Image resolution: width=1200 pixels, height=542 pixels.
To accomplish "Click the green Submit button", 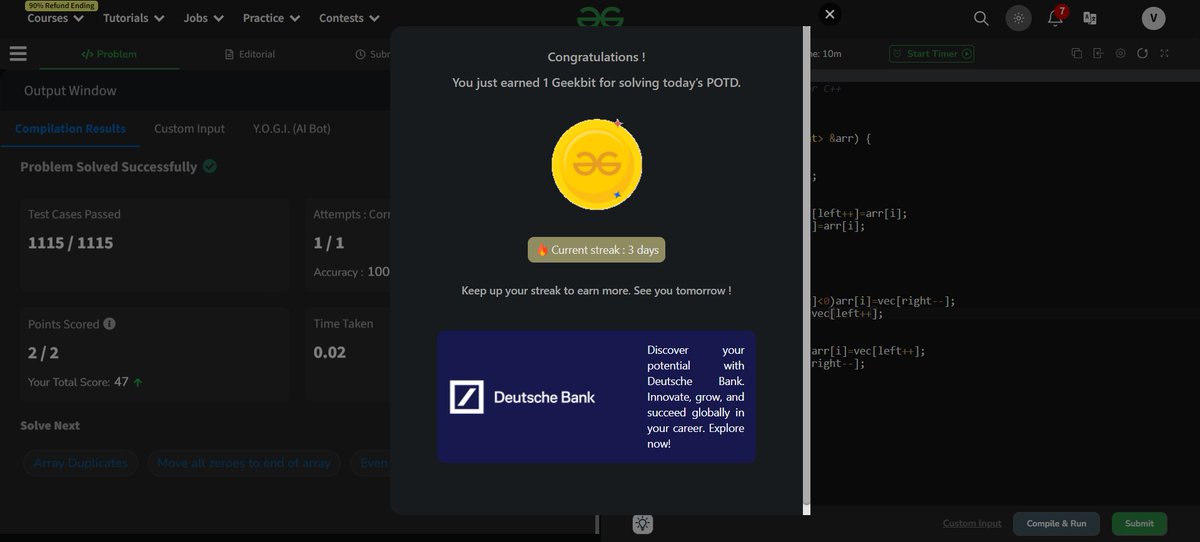I will 1139,523.
